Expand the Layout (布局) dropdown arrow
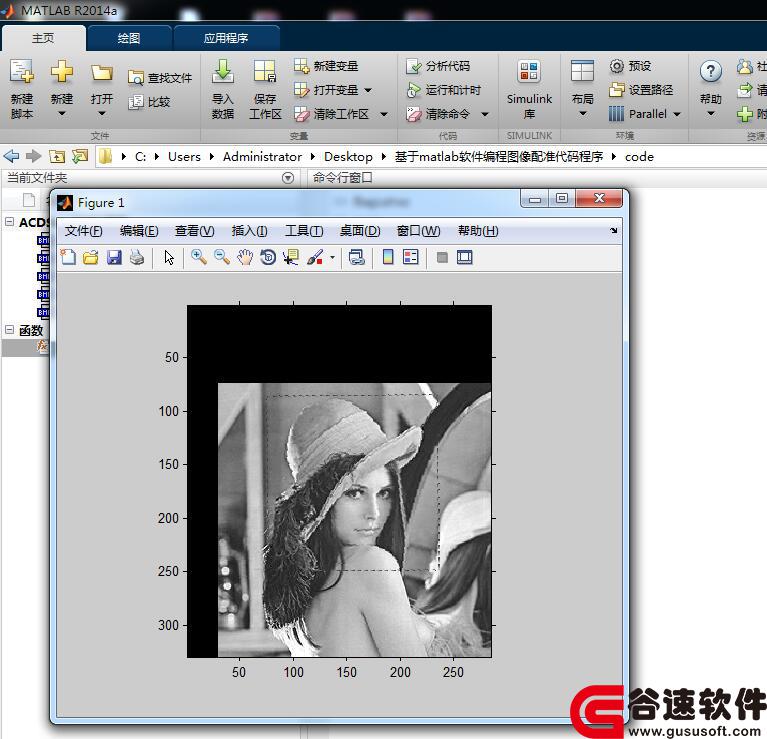The height and width of the screenshot is (739, 767). point(582,113)
